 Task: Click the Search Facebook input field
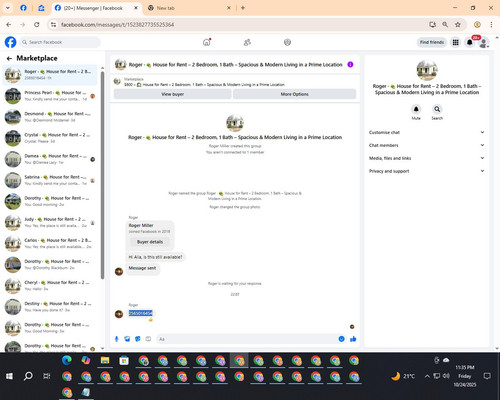click(x=60, y=42)
